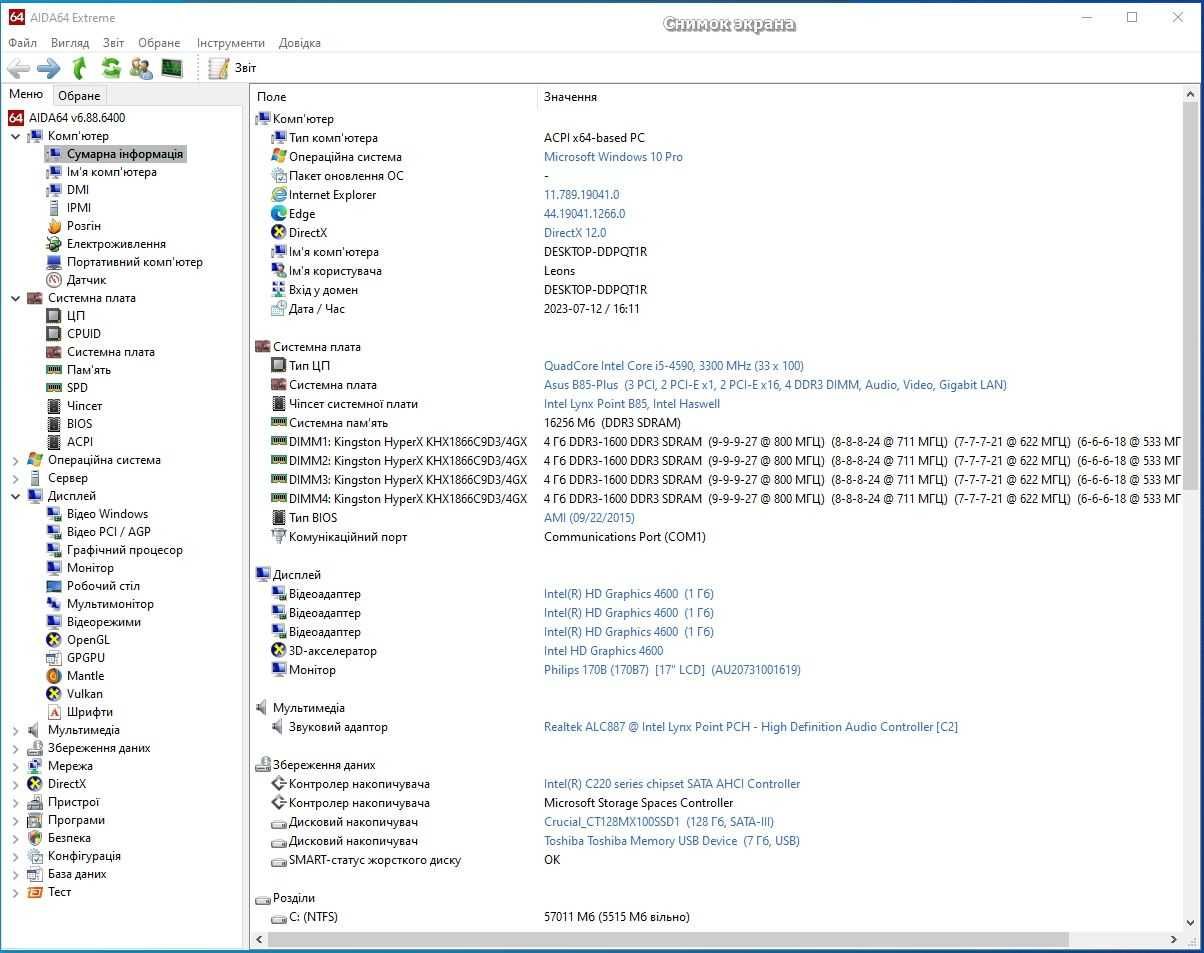Click the Відео Windows icon in tree
The image size is (1204, 953).
54,514
